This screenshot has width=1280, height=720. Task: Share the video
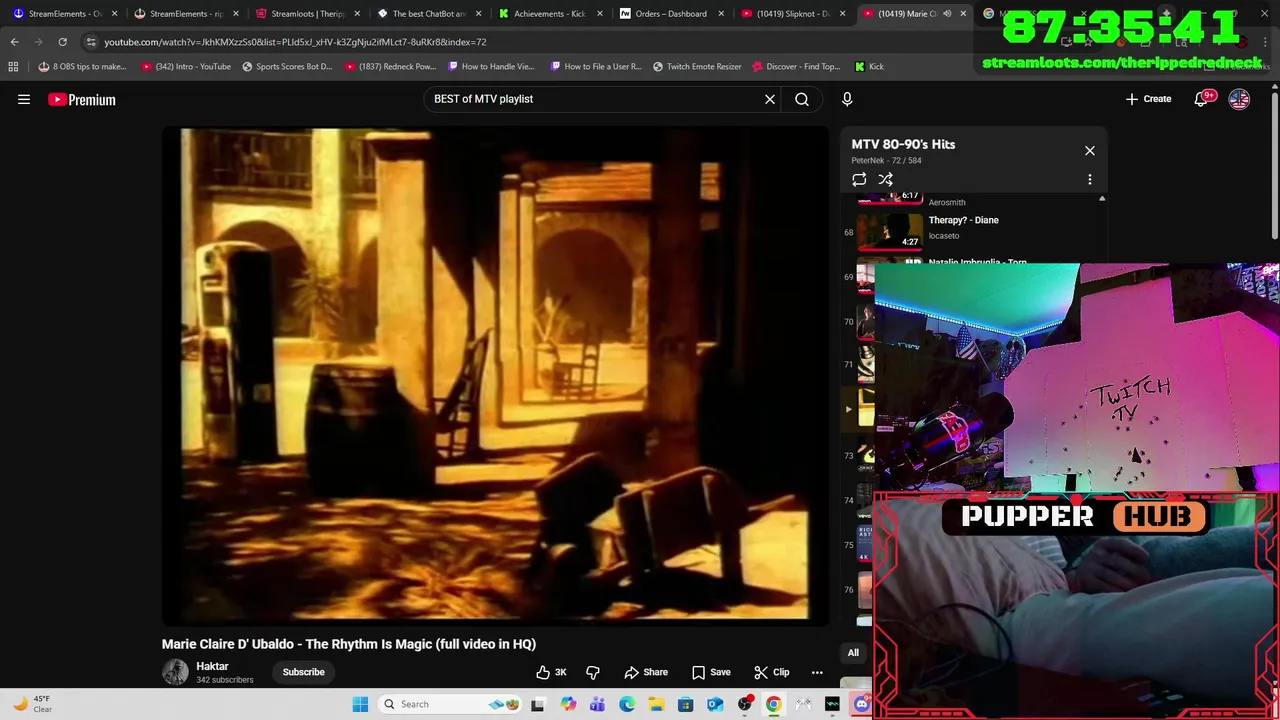coord(646,672)
